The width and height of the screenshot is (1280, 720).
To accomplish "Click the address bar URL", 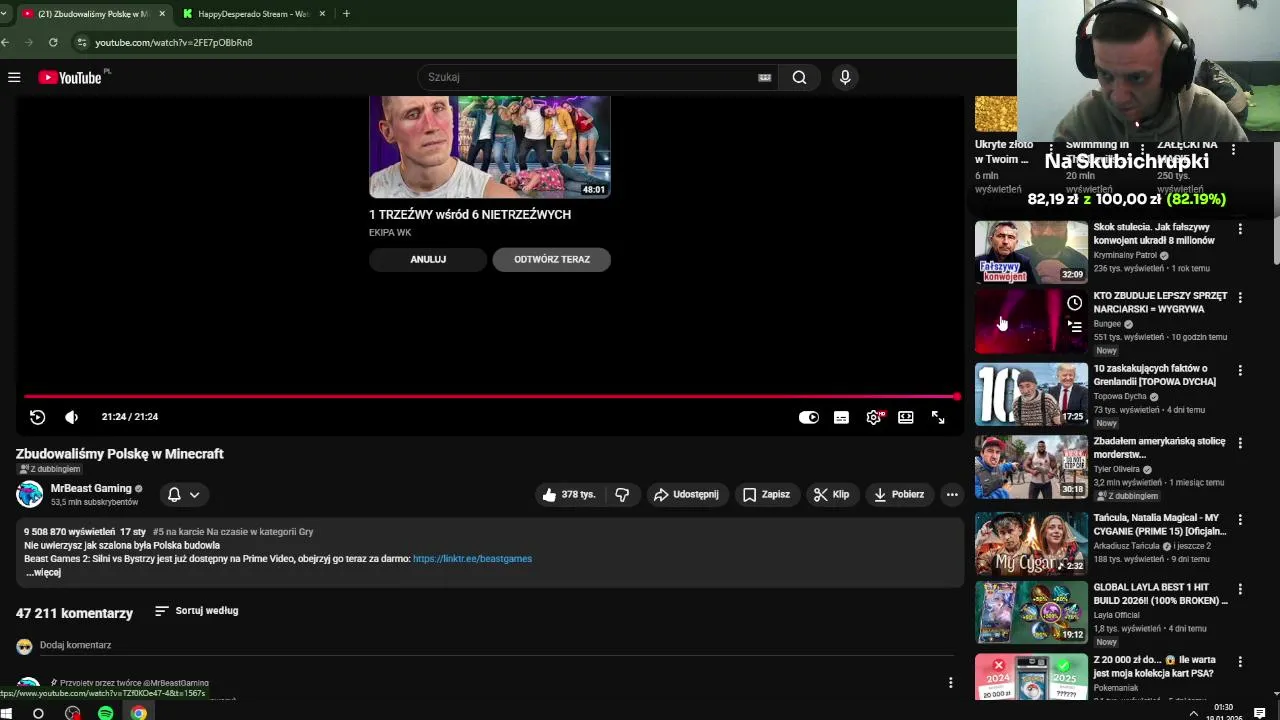I will click(x=174, y=43).
